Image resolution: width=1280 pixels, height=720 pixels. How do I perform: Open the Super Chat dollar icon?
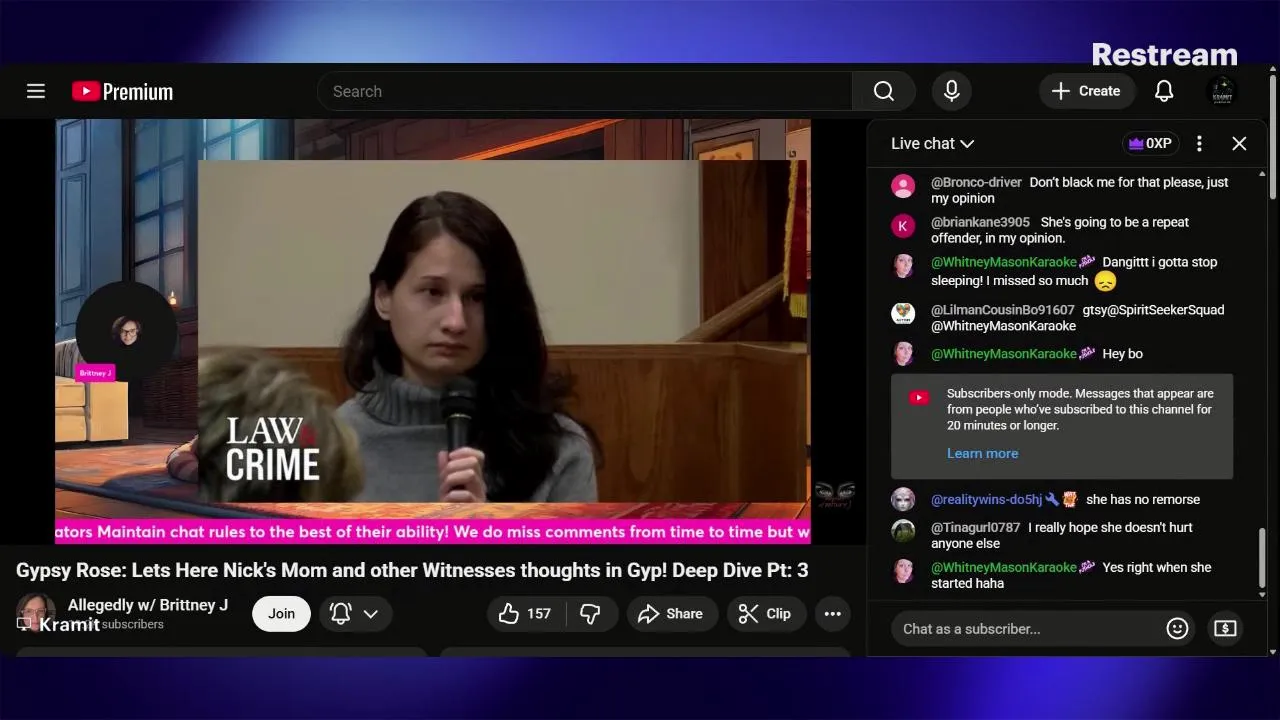coord(1225,628)
